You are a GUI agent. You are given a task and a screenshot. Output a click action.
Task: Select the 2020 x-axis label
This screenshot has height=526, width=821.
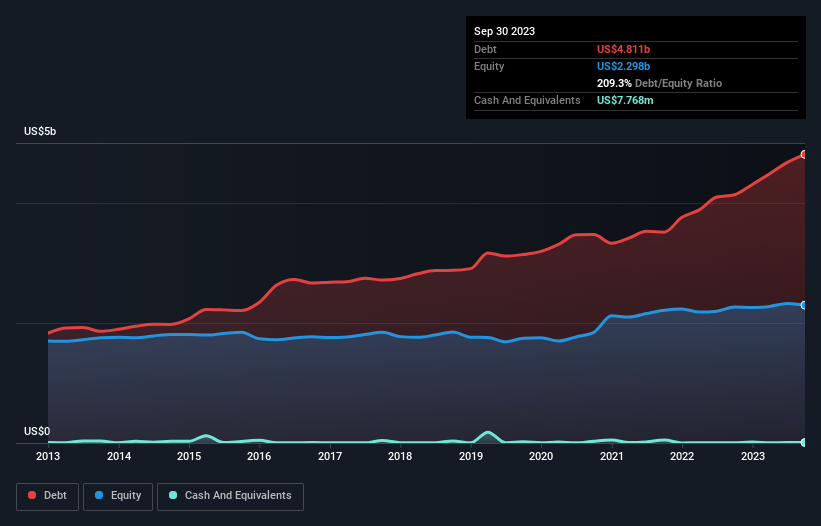tap(541, 456)
